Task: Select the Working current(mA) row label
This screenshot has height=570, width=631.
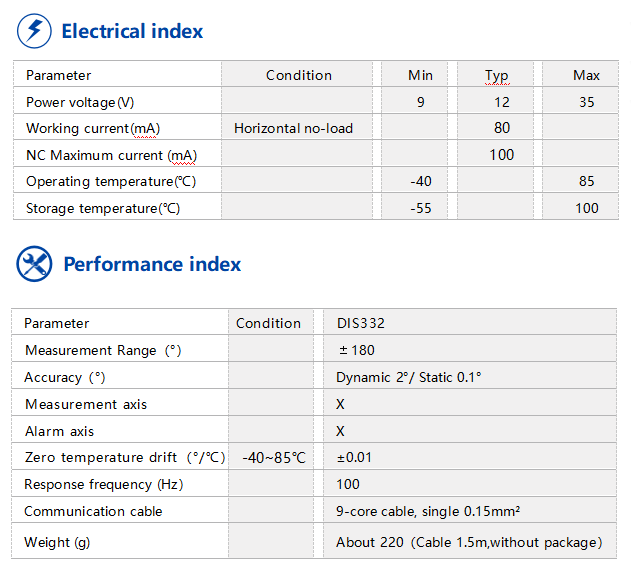Action: 93,128
